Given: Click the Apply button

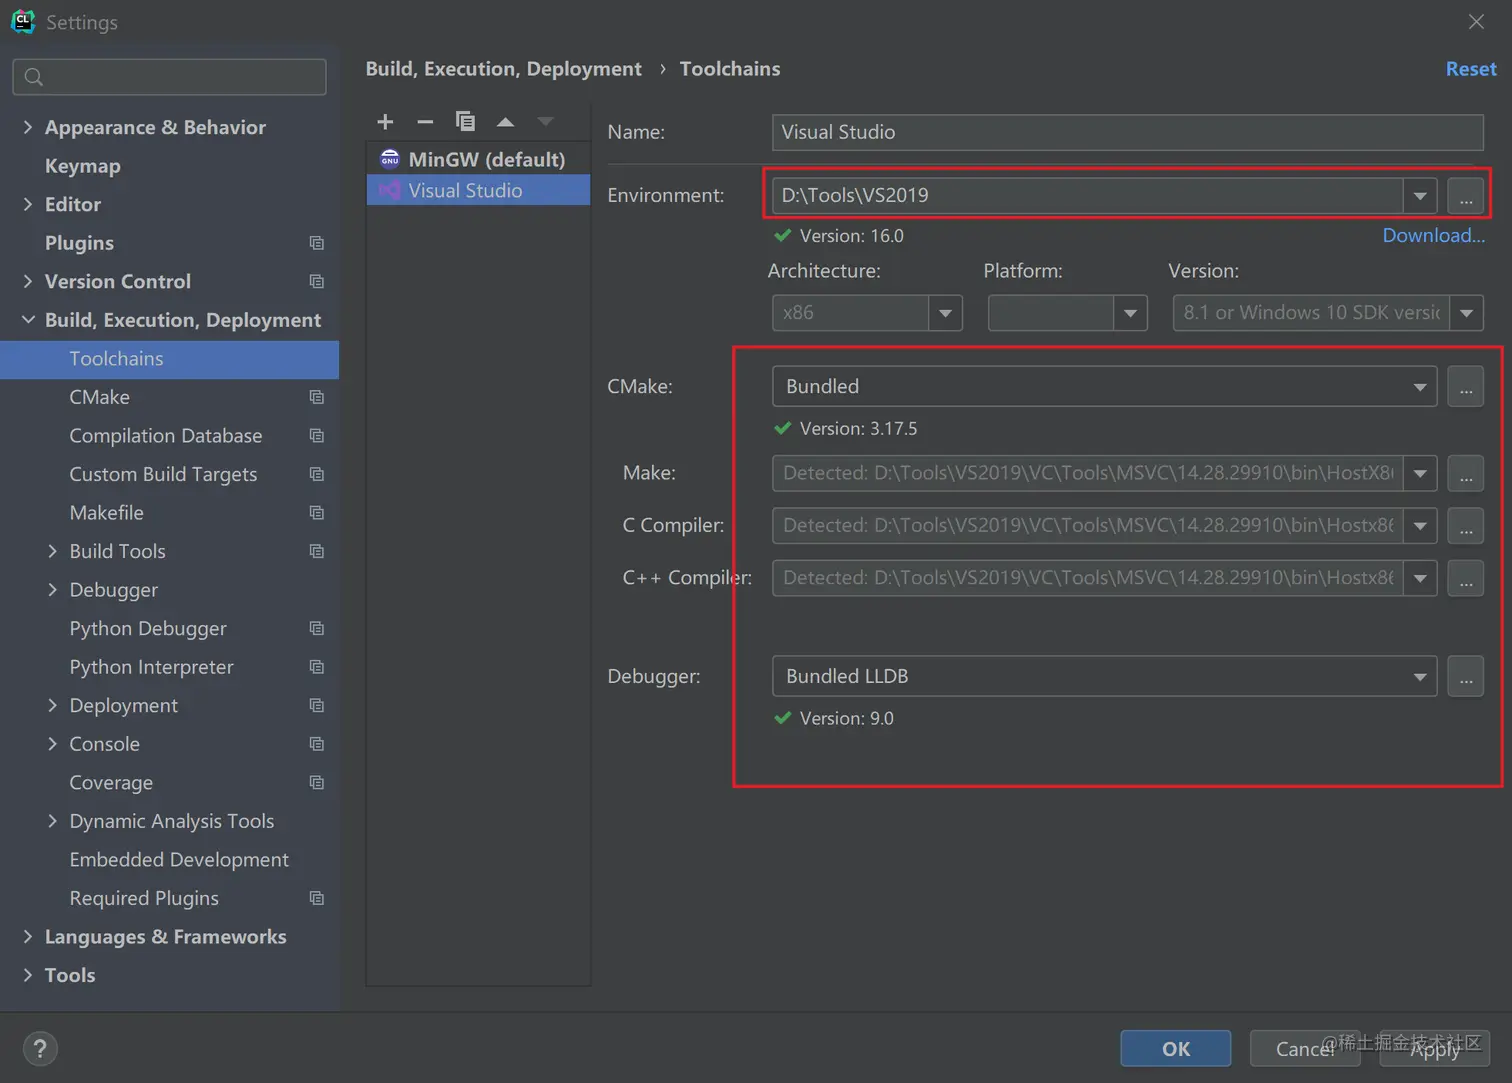Looking at the screenshot, I should tap(1435, 1049).
